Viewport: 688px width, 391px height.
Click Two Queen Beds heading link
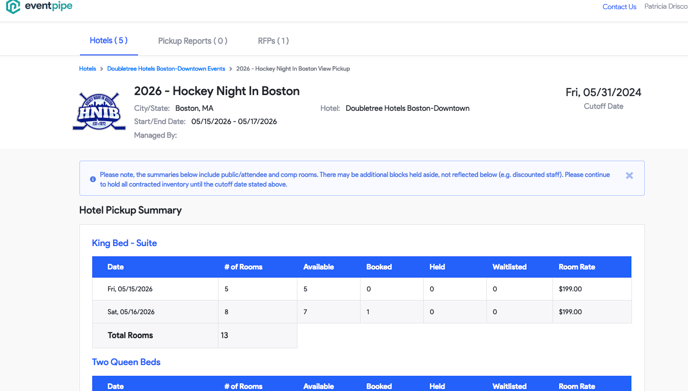click(126, 362)
